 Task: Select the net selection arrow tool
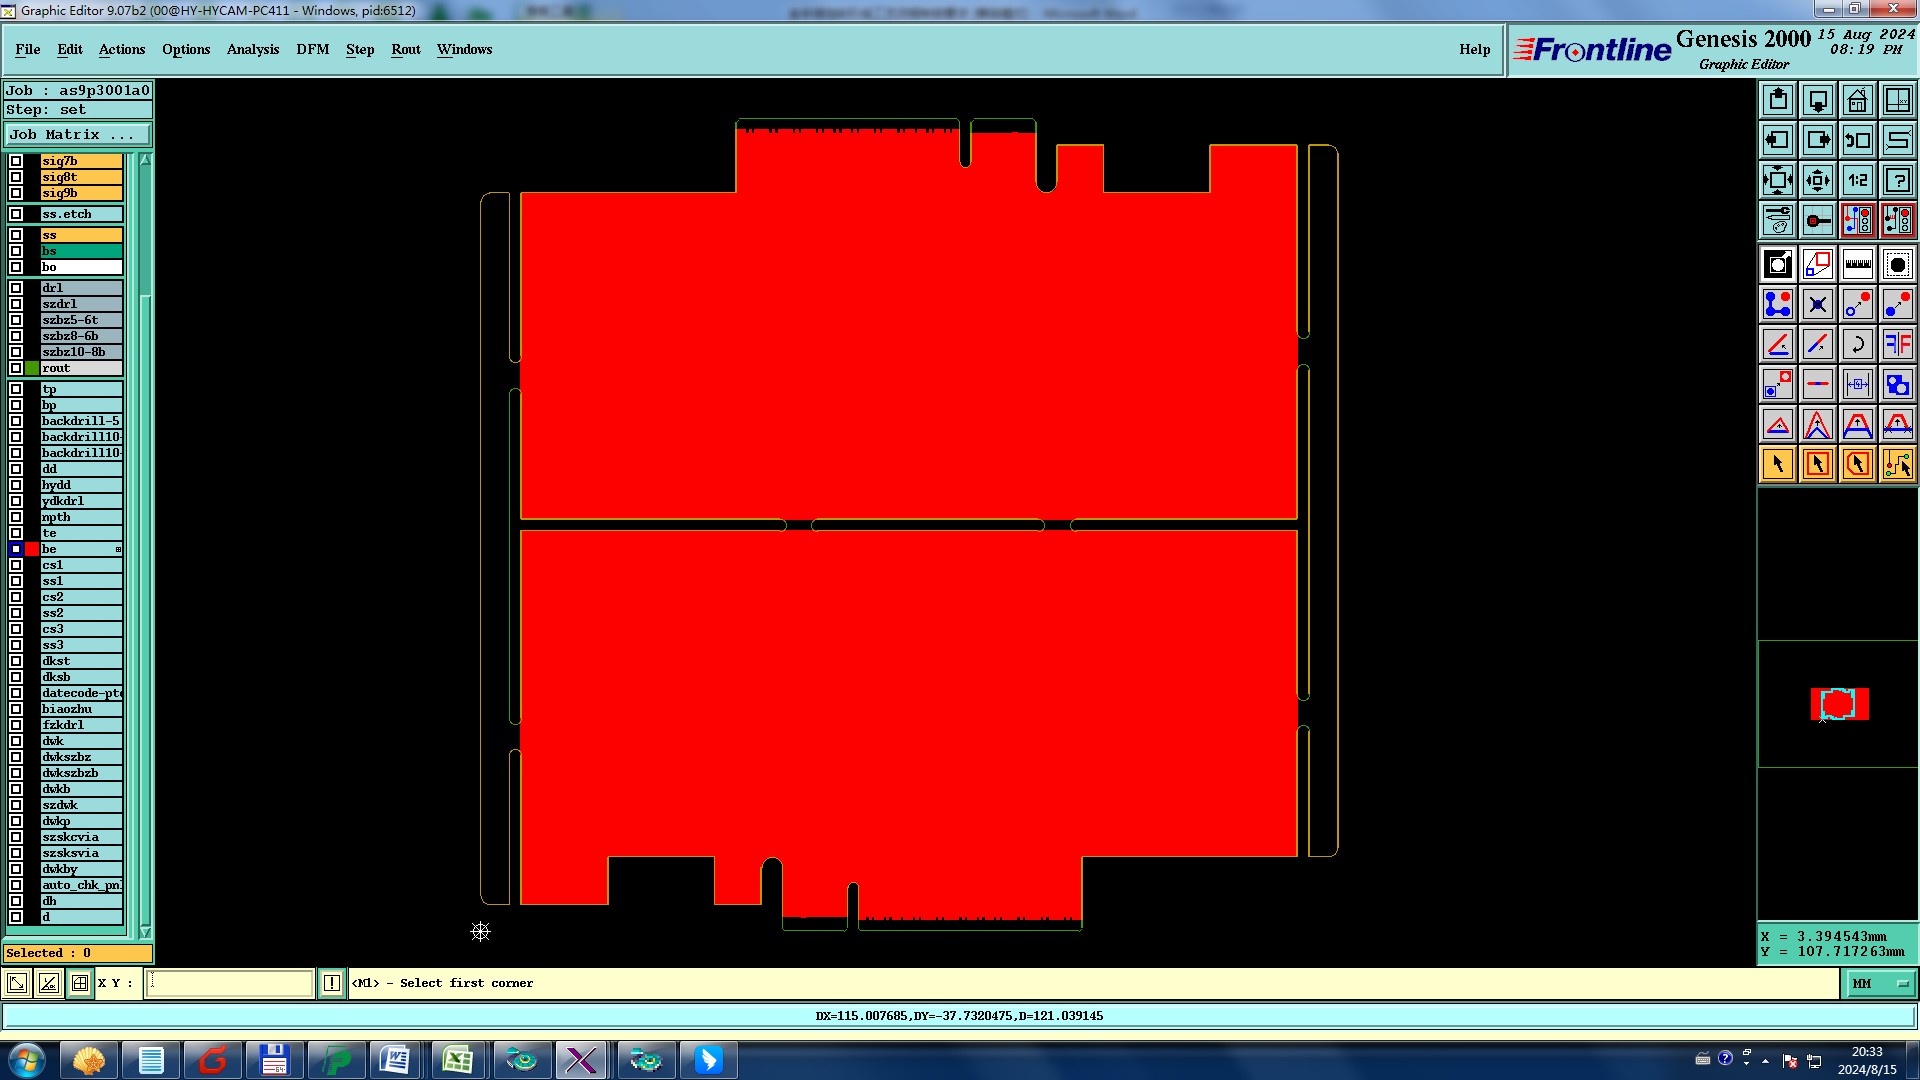[1898, 464]
